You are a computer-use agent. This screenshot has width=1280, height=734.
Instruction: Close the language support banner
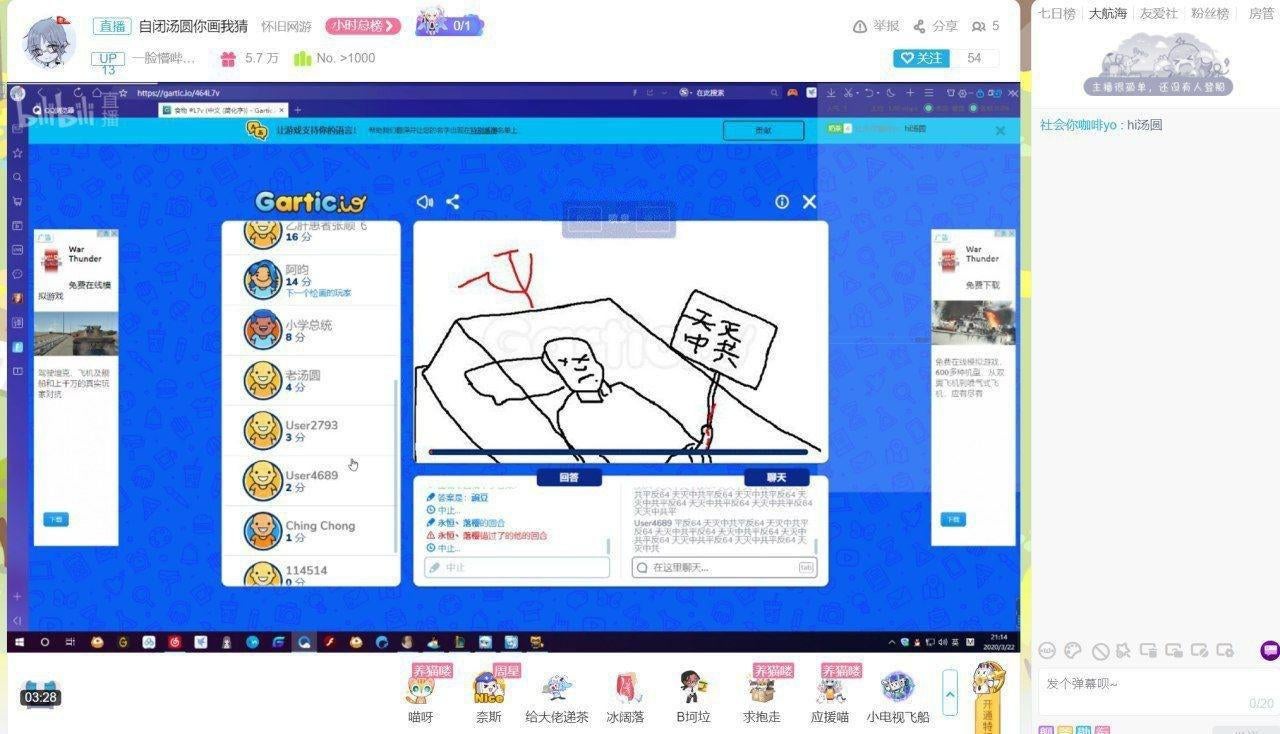(x=1000, y=130)
